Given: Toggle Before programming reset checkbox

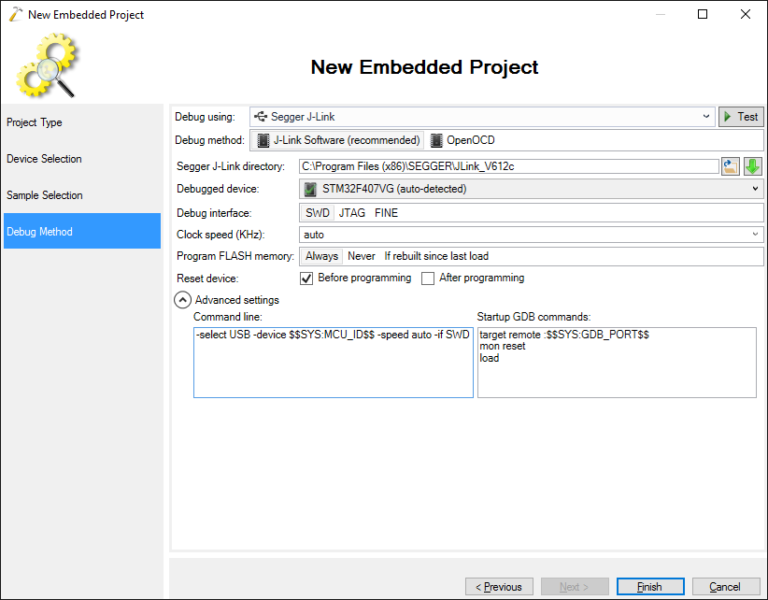Looking at the screenshot, I should [x=307, y=278].
